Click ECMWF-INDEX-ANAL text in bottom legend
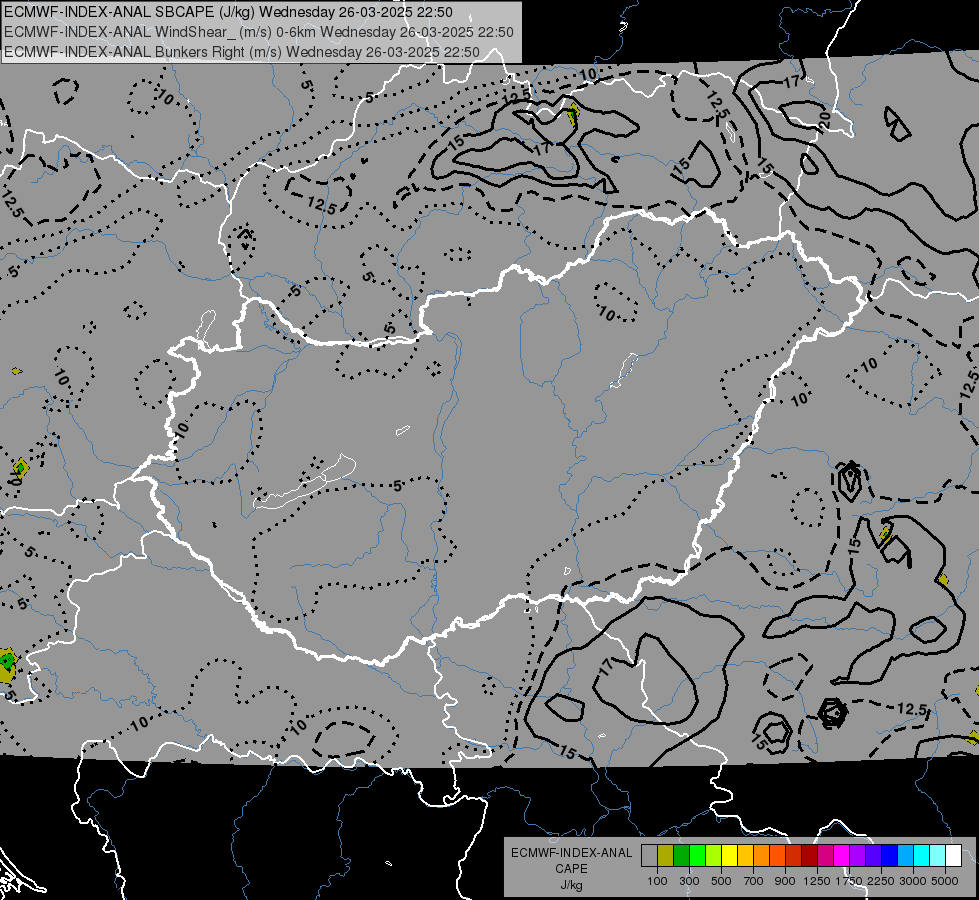979x900 pixels. pos(571,853)
